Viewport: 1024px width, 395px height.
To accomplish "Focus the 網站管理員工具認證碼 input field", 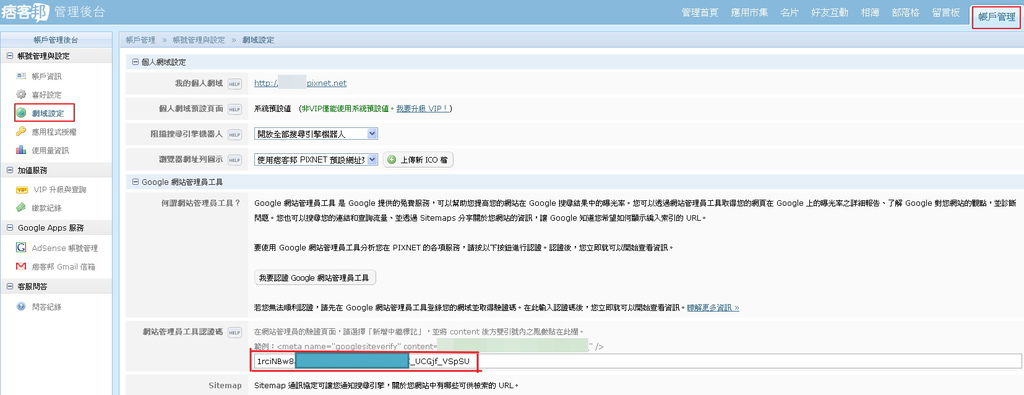I will 638,361.
